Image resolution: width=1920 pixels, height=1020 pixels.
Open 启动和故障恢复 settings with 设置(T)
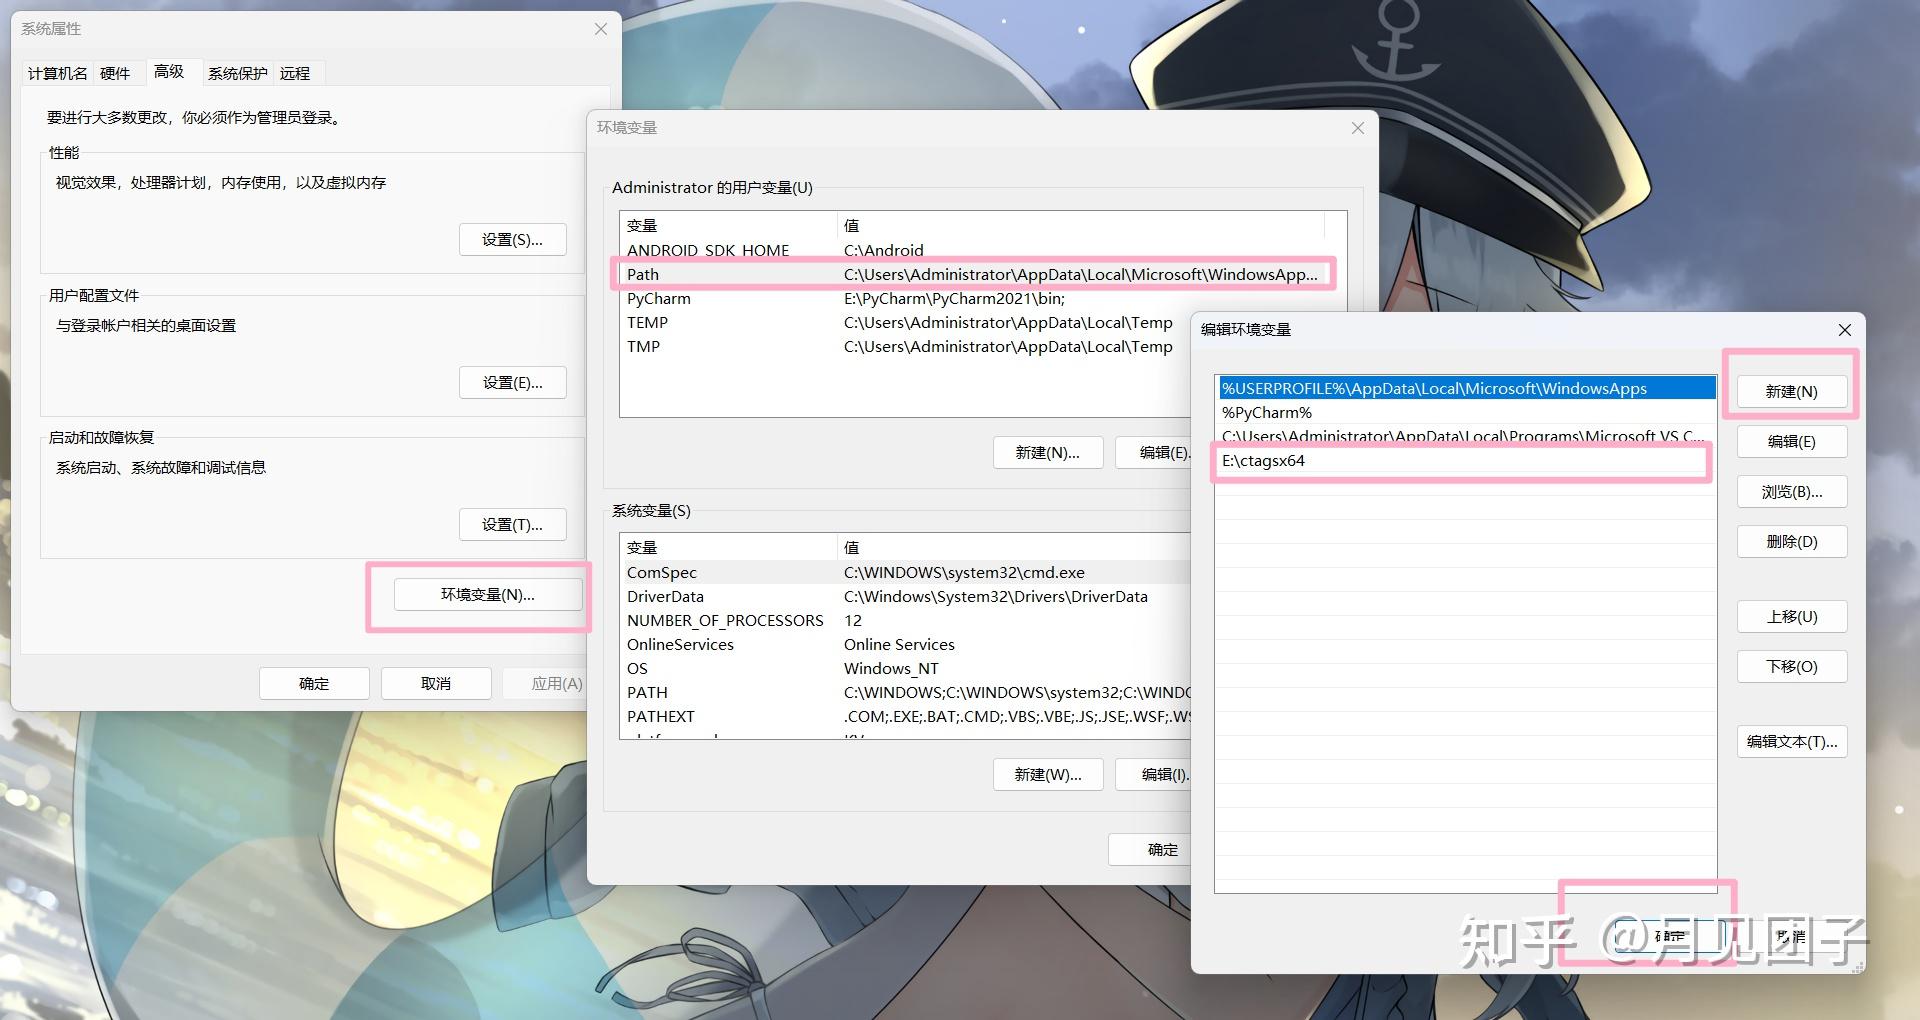pyautogui.click(x=512, y=524)
